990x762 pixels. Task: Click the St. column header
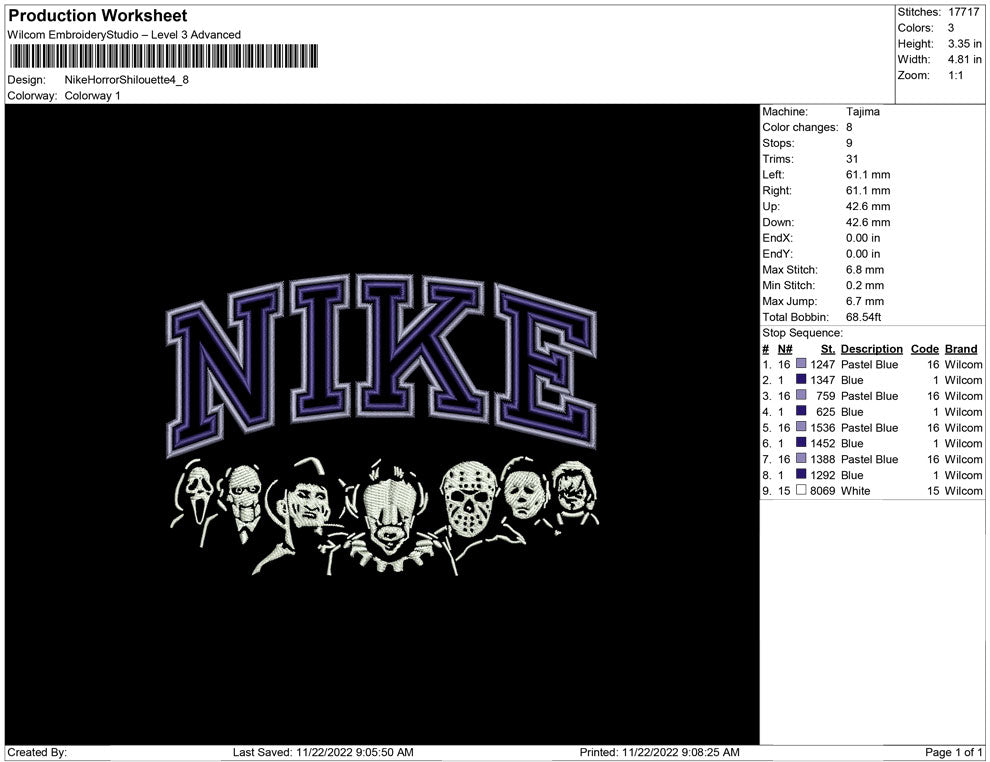click(x=827, y=349)
